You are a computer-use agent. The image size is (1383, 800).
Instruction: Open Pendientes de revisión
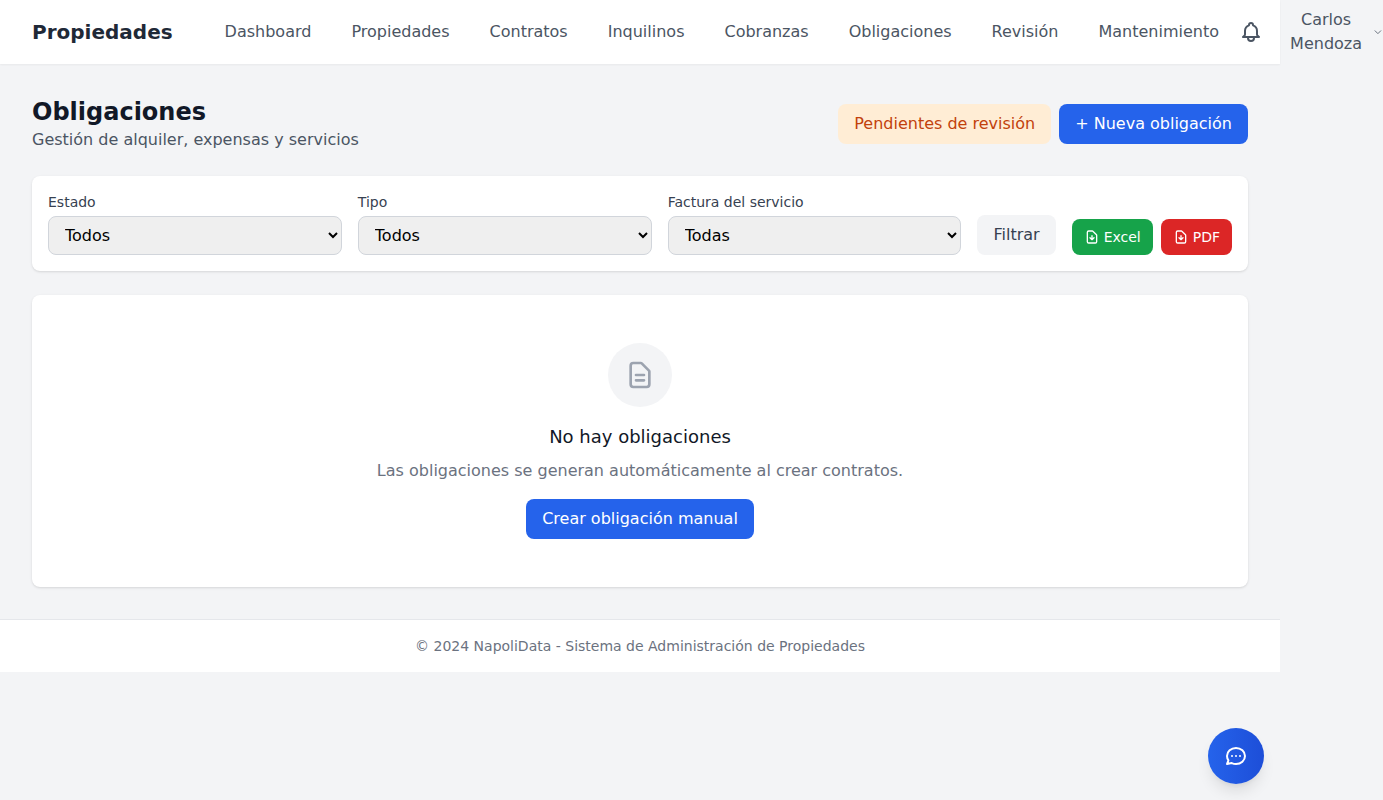943,123
